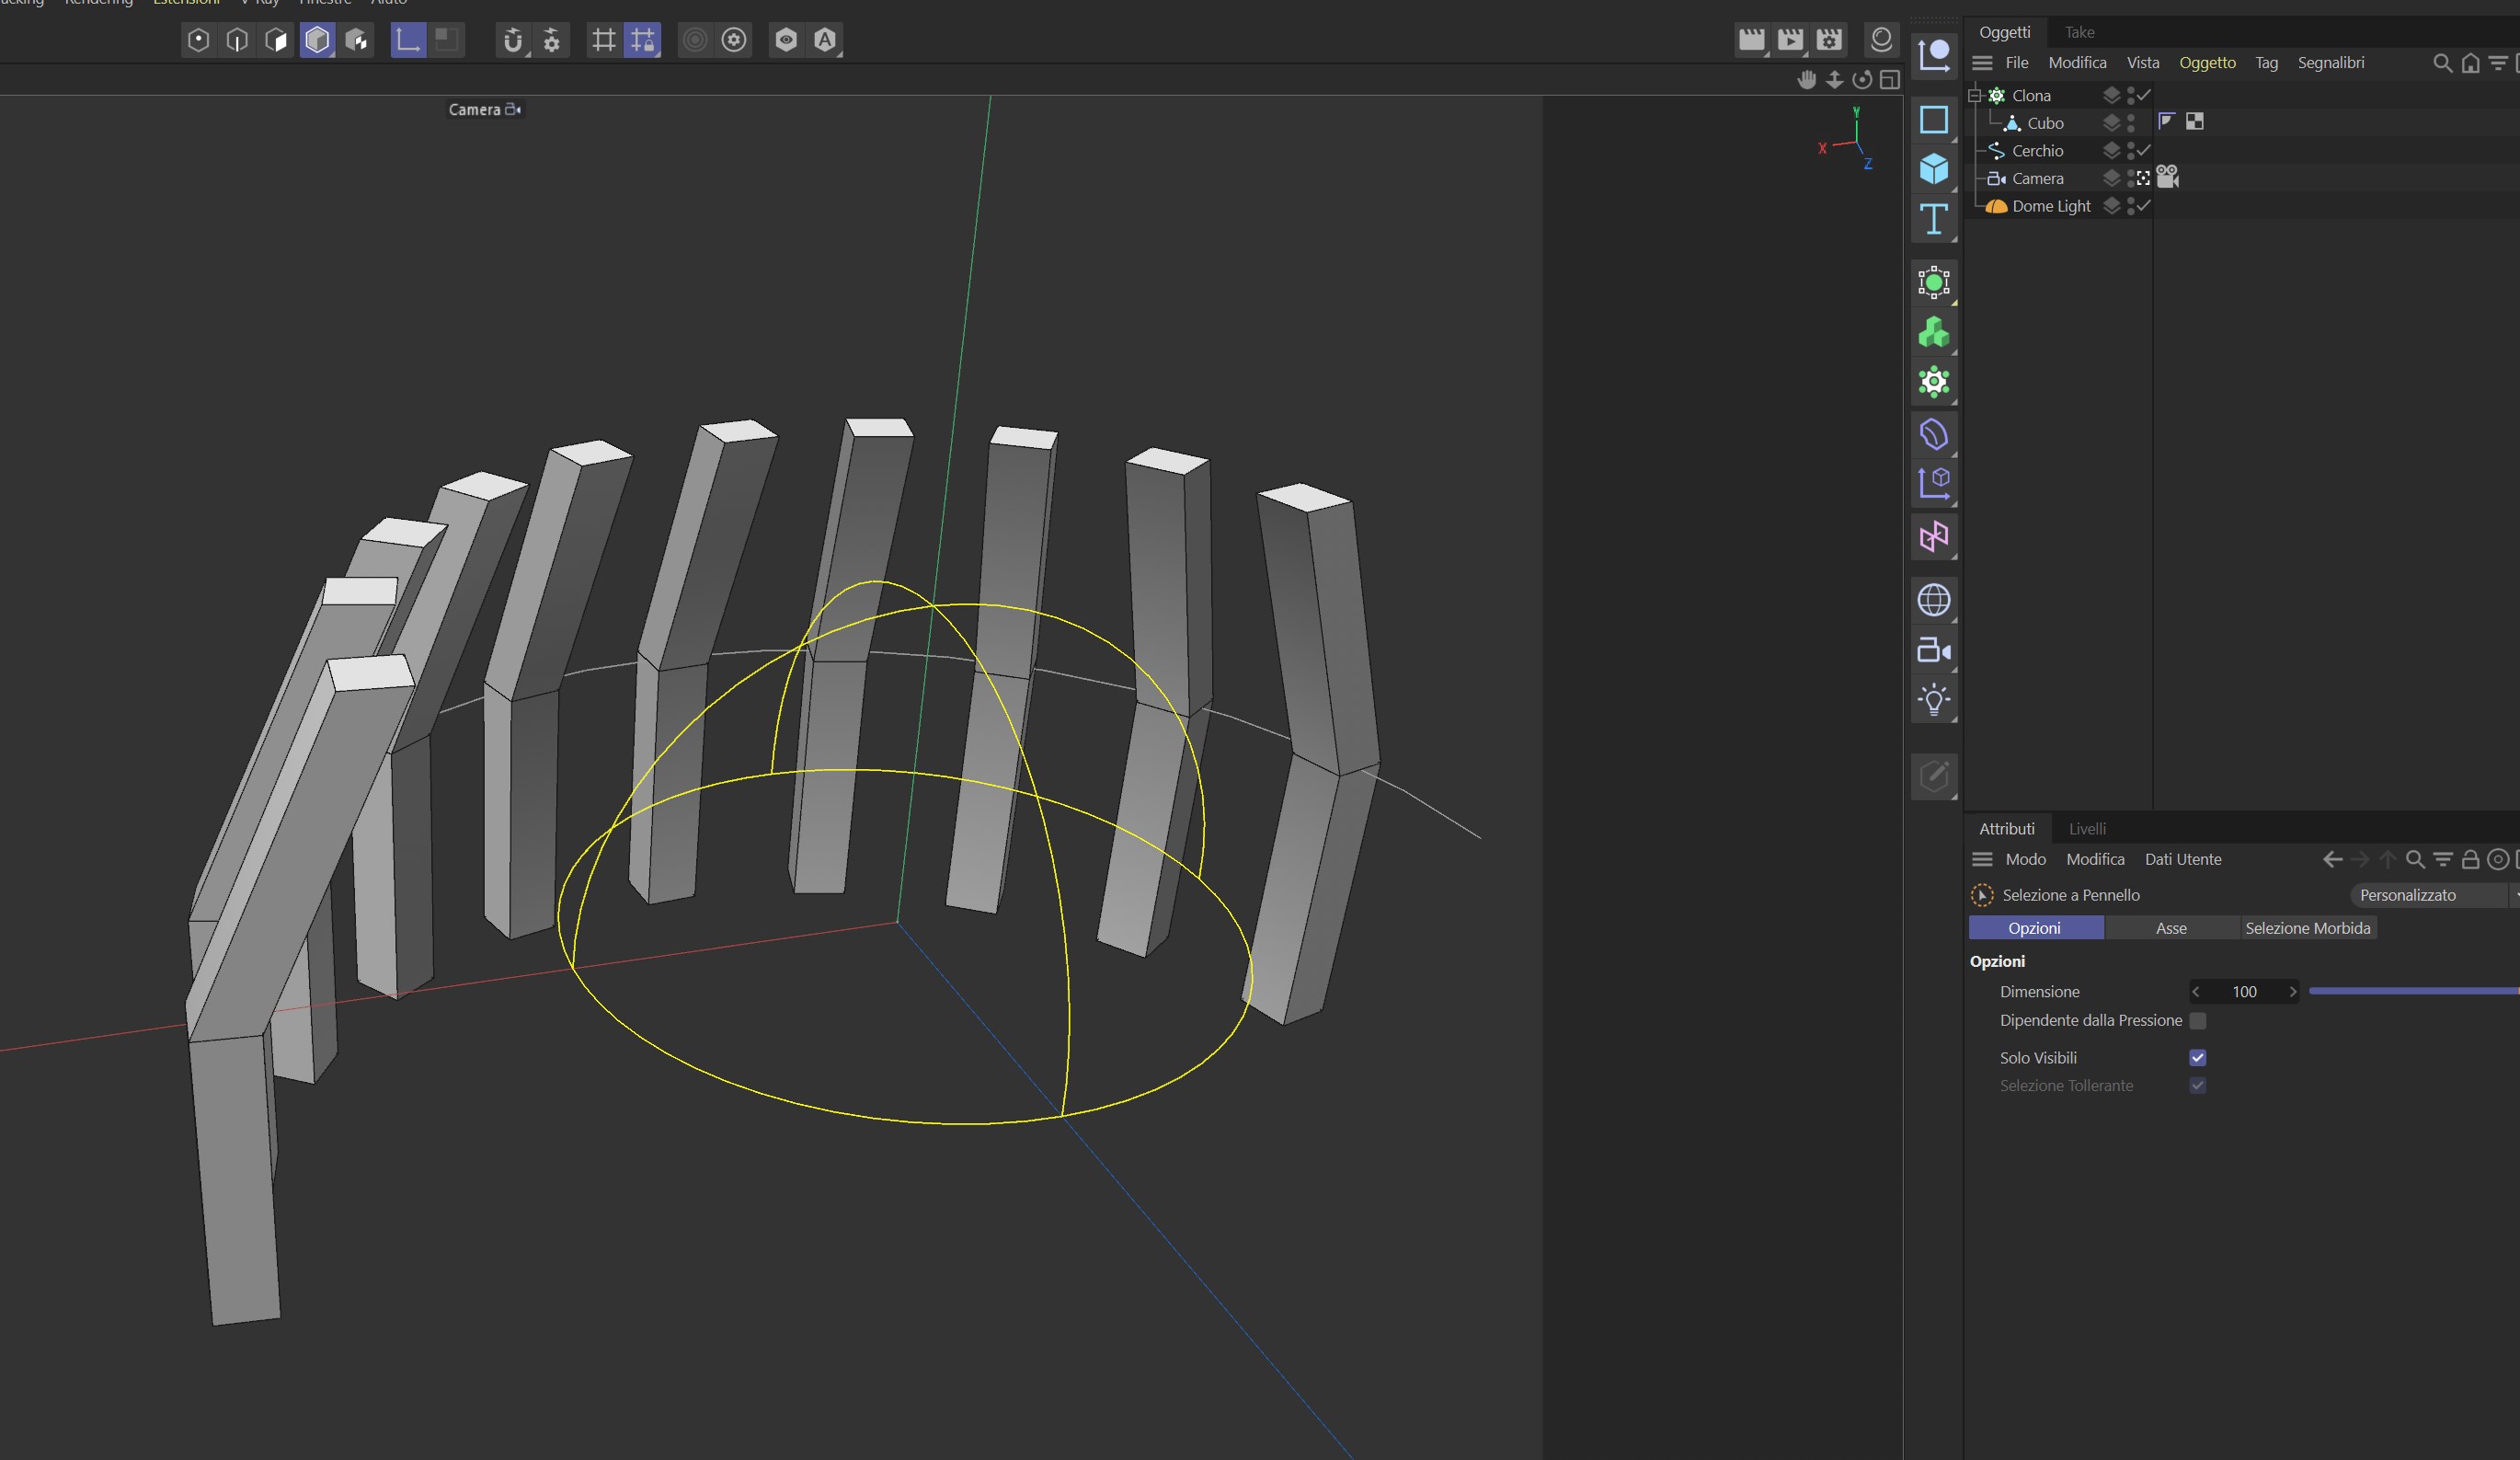Click the Light object icon in sidebar
Image resolution: width=2520 pixels, height=1460 pixels.
pos(1933,699)
